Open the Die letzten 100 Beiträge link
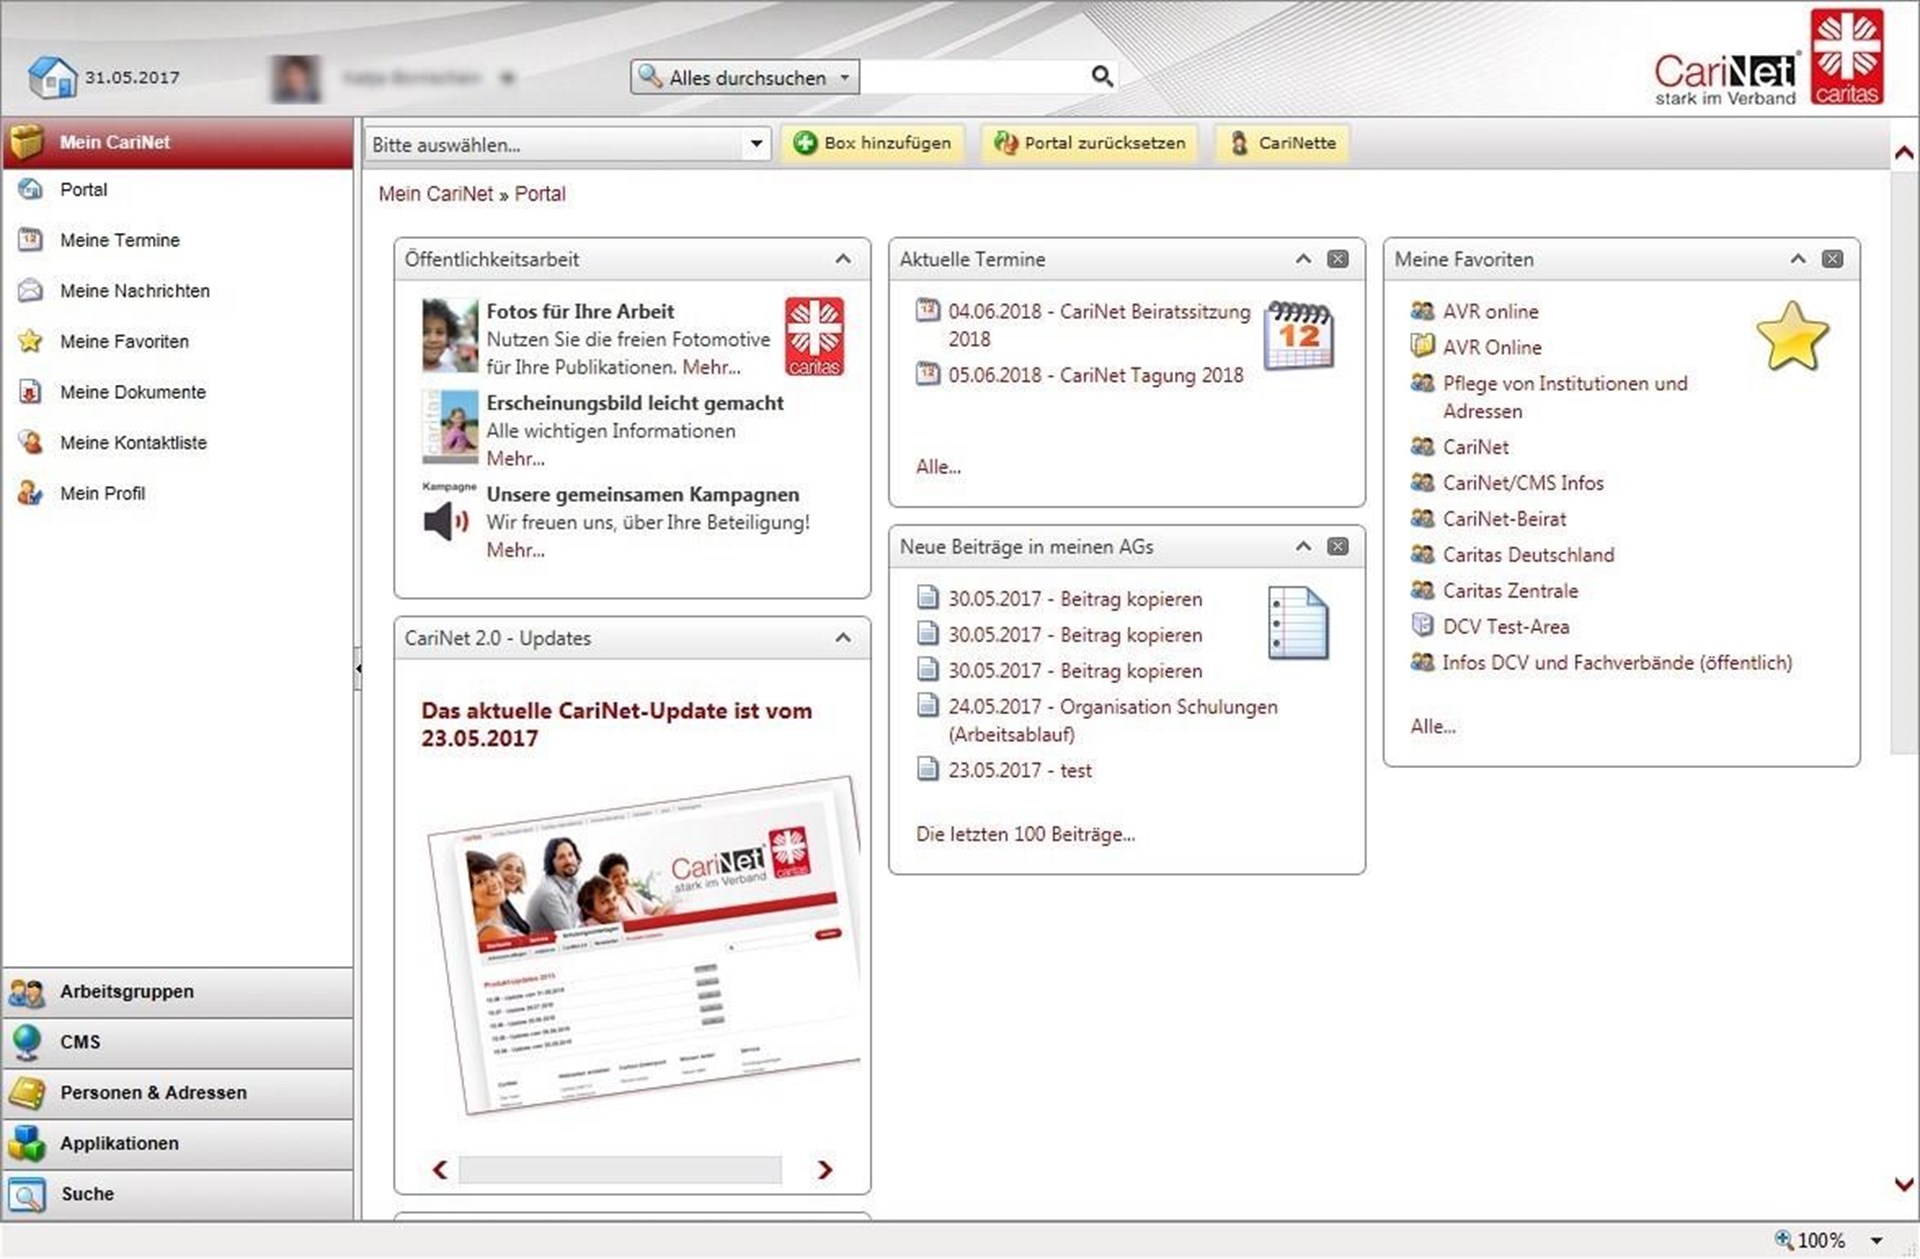Screen dimensions: 1920x1259 click(1025, 834)
